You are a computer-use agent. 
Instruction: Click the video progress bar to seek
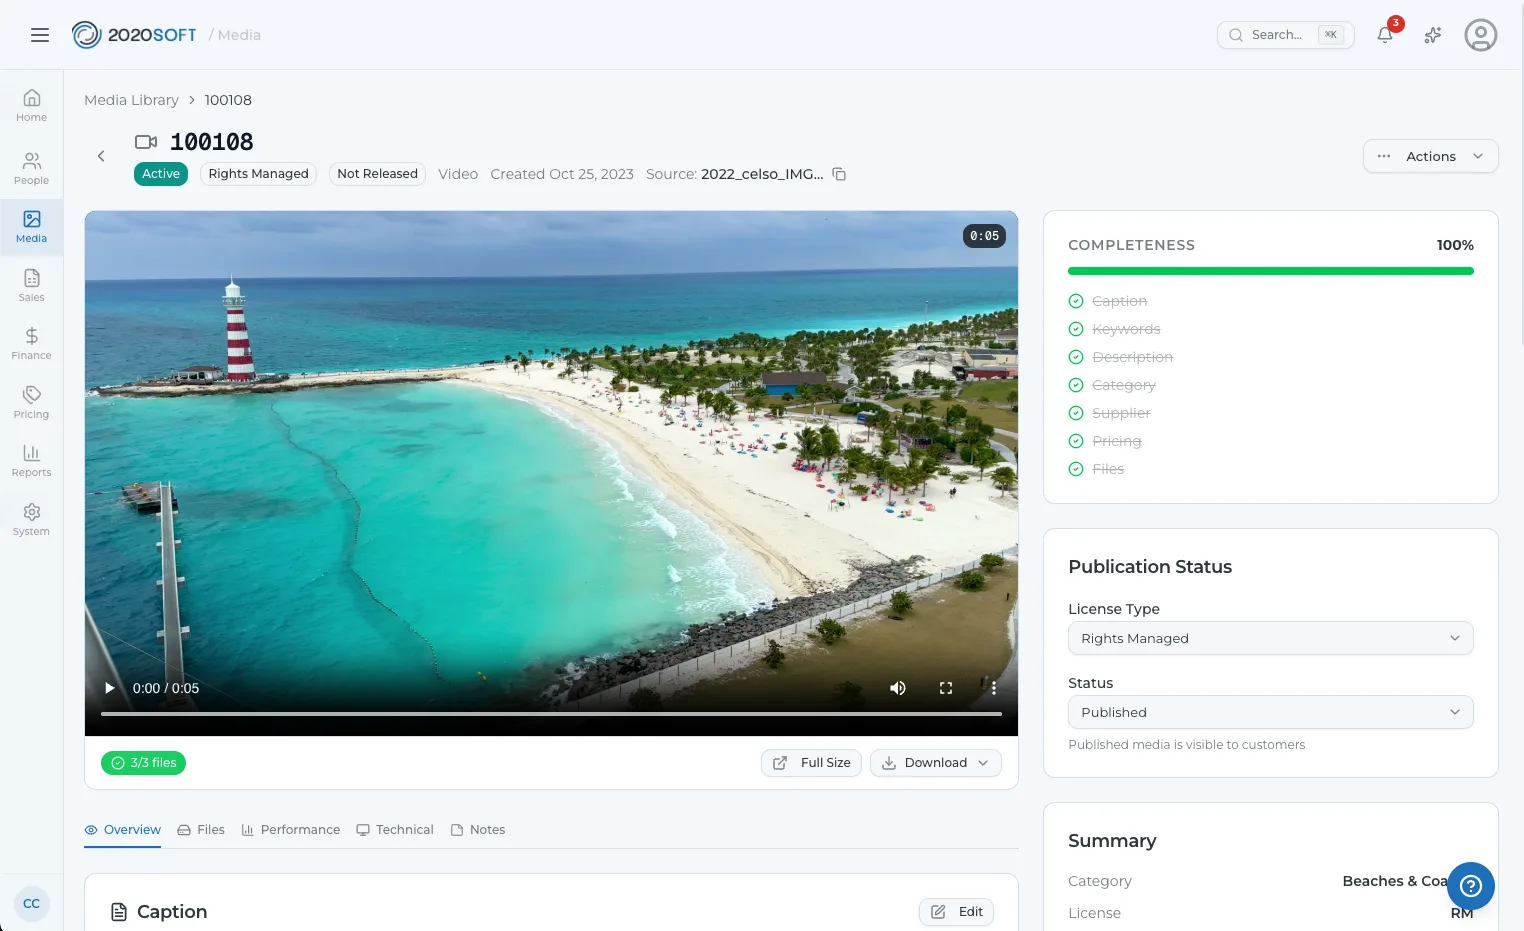pyautogui.click(x=550, y=714)
